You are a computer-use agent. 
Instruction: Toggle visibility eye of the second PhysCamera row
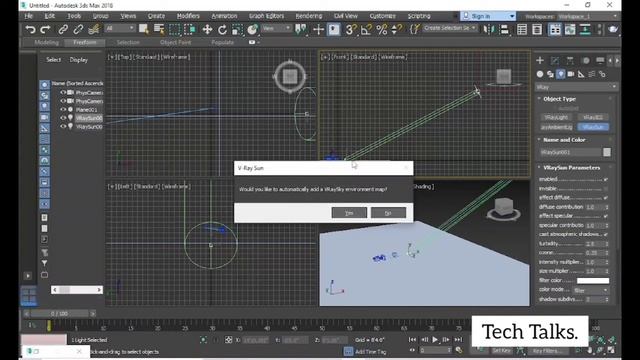(x=63, y=101)
